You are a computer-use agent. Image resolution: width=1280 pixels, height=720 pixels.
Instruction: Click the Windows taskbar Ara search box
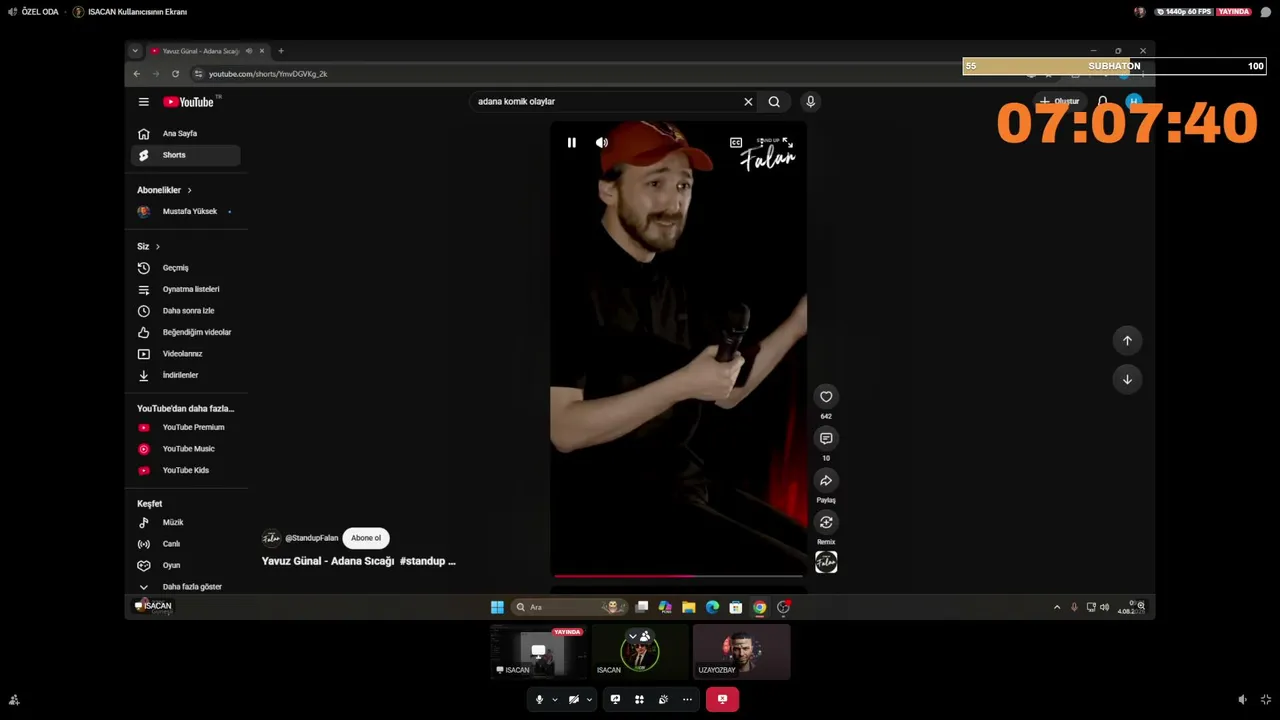(570, 607)
